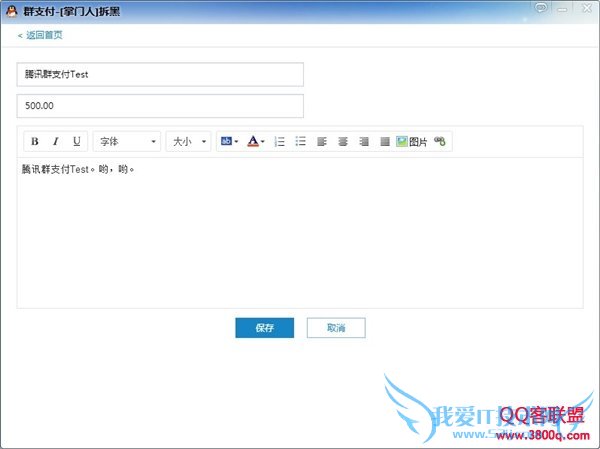Expand font color dropdown arrow
Screen dimensions: 600x449
coord(262,142)
